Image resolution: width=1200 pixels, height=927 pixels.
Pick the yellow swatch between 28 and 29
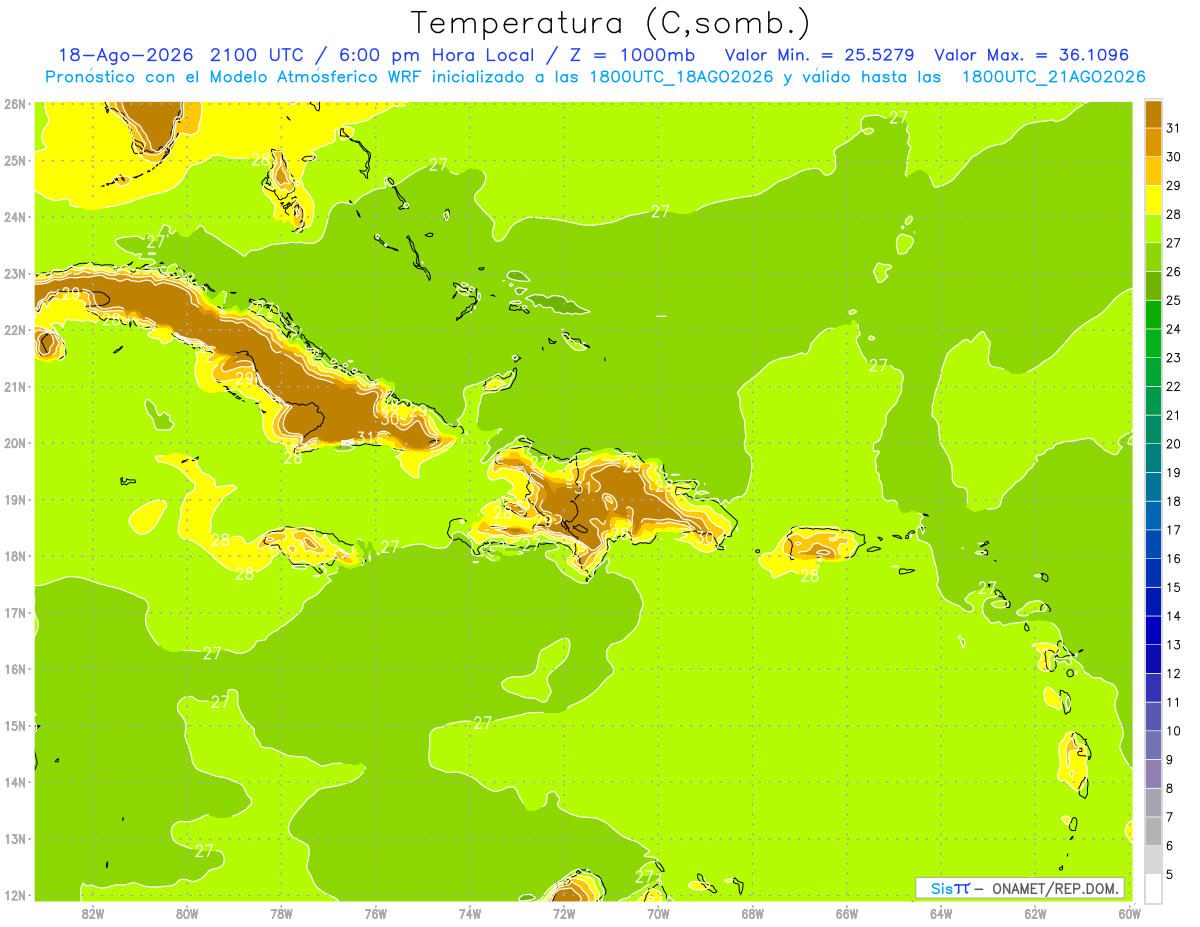coord(1153,200)
